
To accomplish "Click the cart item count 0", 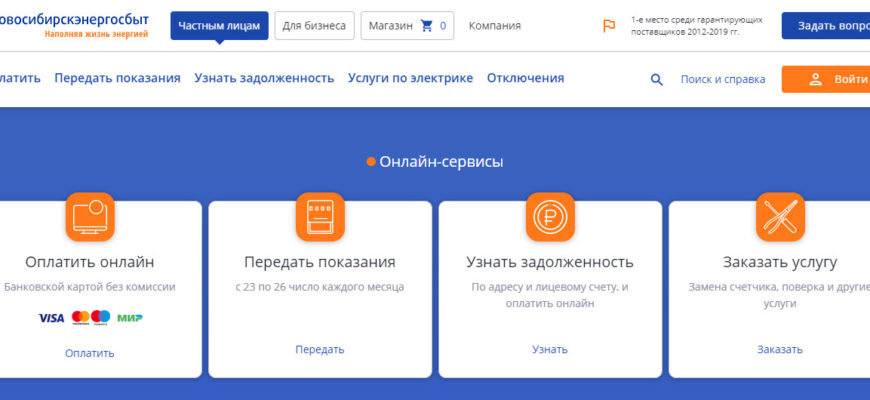I will pos(443,26).
